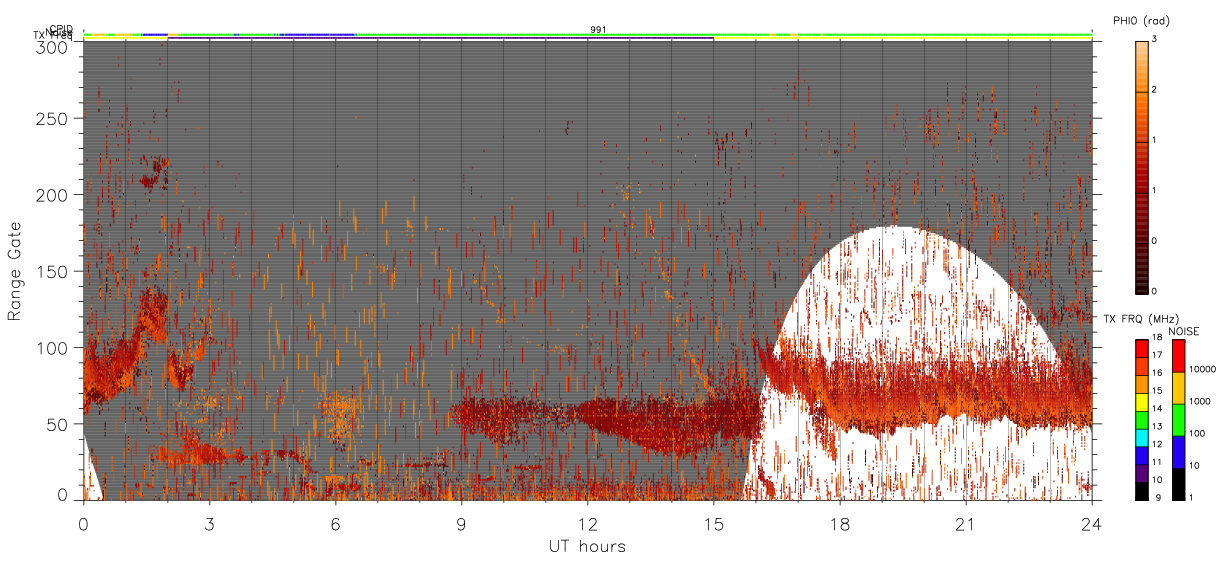Click the black 9–10 MHz TX FRQ swatch
Viewport: 1228px width, 567px height.
tap(1141, 491)
